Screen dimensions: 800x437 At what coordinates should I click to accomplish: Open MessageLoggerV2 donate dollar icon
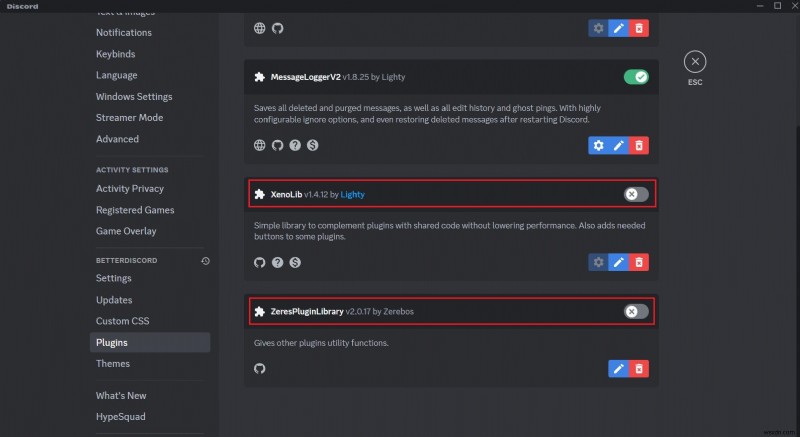(x=313, y=145)
